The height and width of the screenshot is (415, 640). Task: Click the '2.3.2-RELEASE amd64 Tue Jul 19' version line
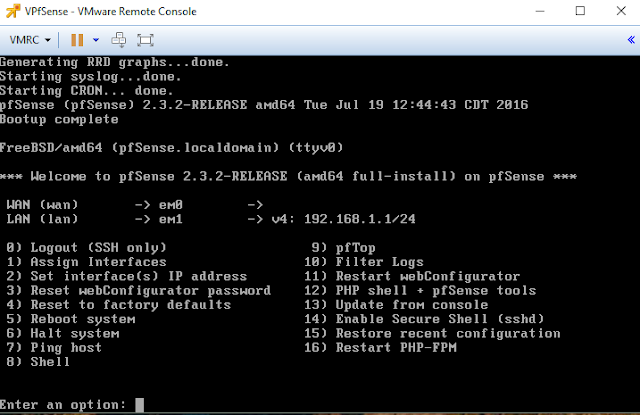pyautogui.click(x=264, y=105)
